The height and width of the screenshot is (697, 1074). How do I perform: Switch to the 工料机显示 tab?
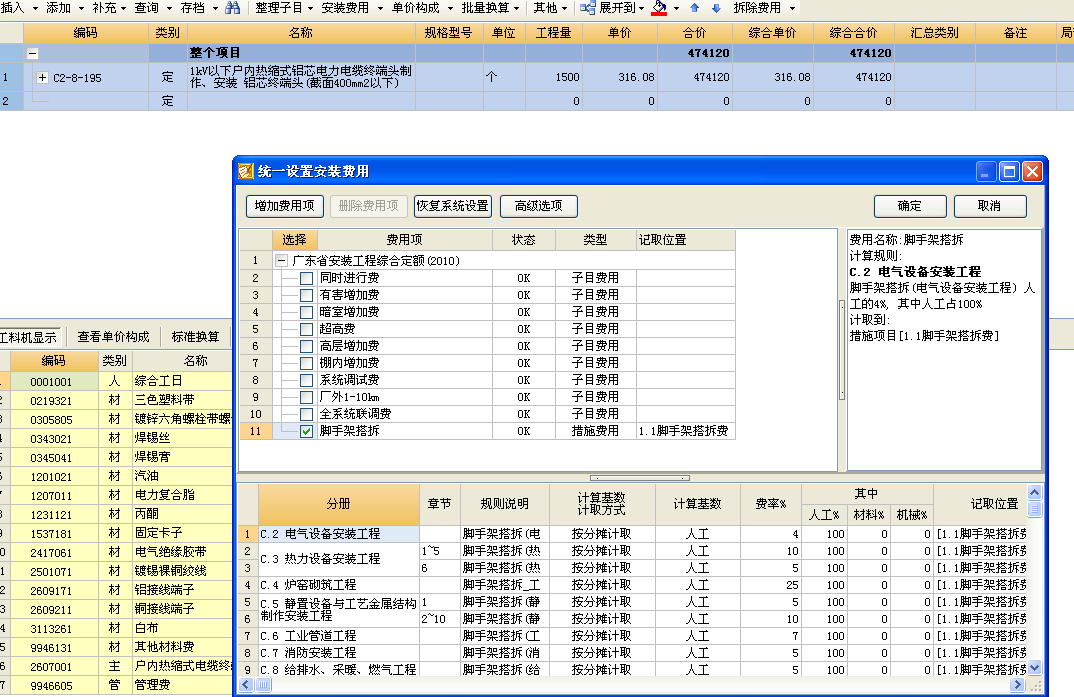pyautogui.click(x=29, y=337)
